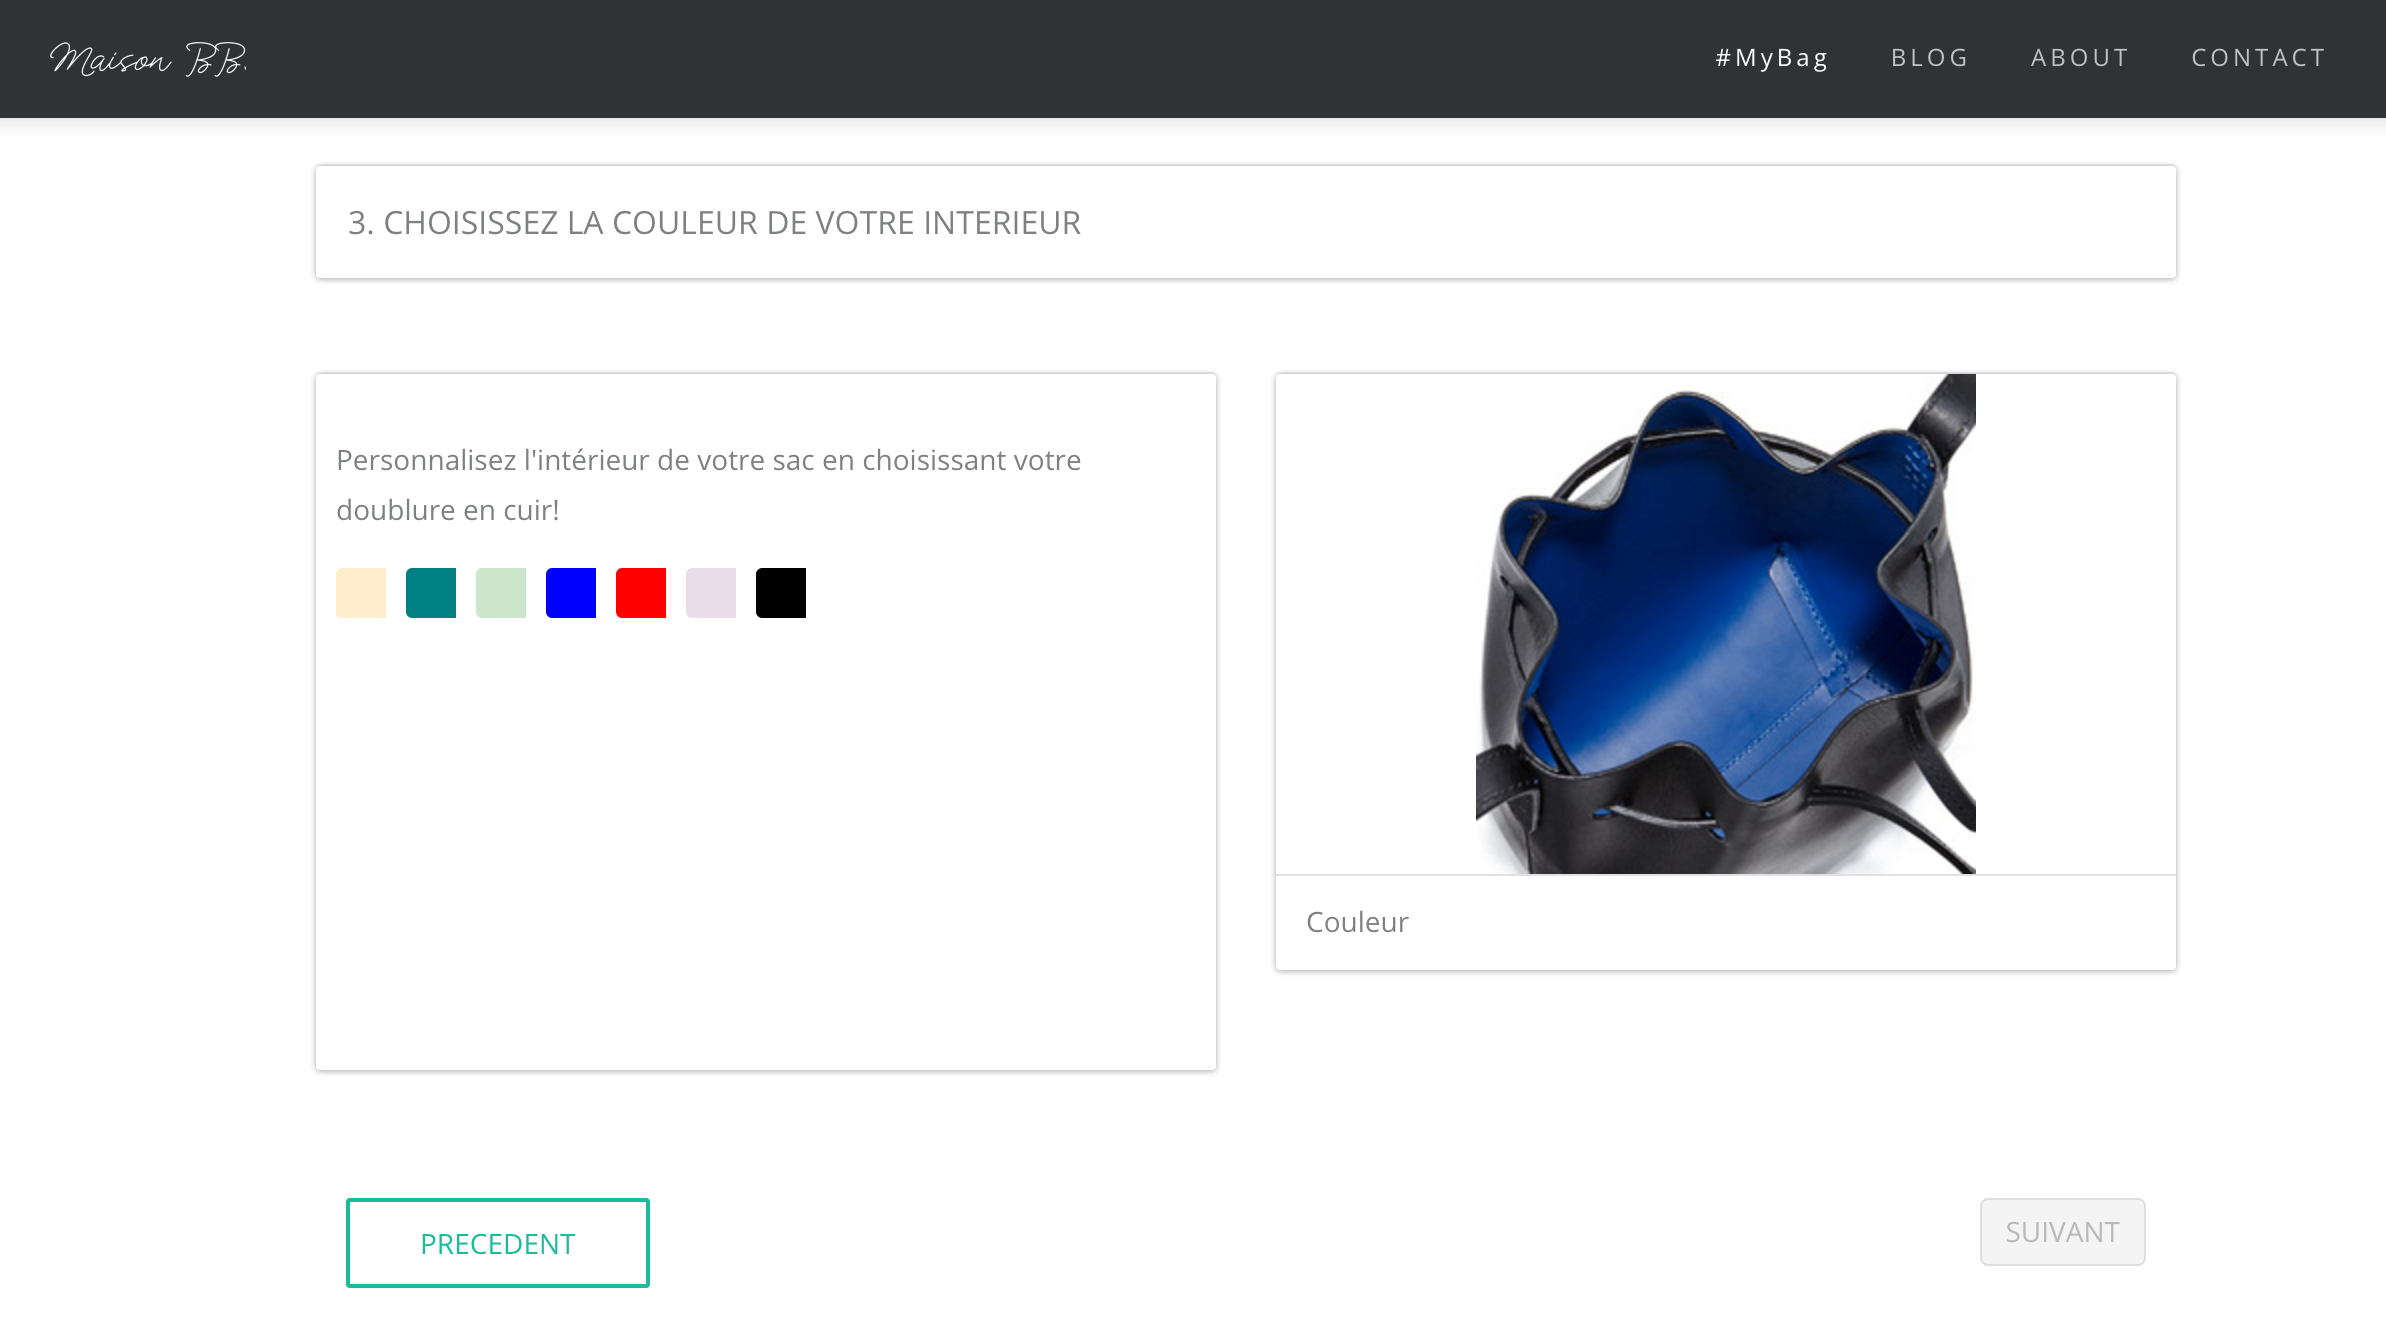The height and width of the screenshot is (1326, 2386).
Task: Open the #MyBag menu item
Action: pos(1772,58)
